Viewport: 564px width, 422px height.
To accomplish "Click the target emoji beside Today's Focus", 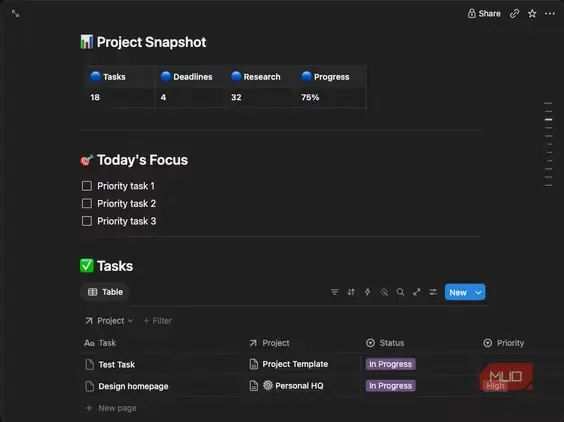I will [86, 160].
